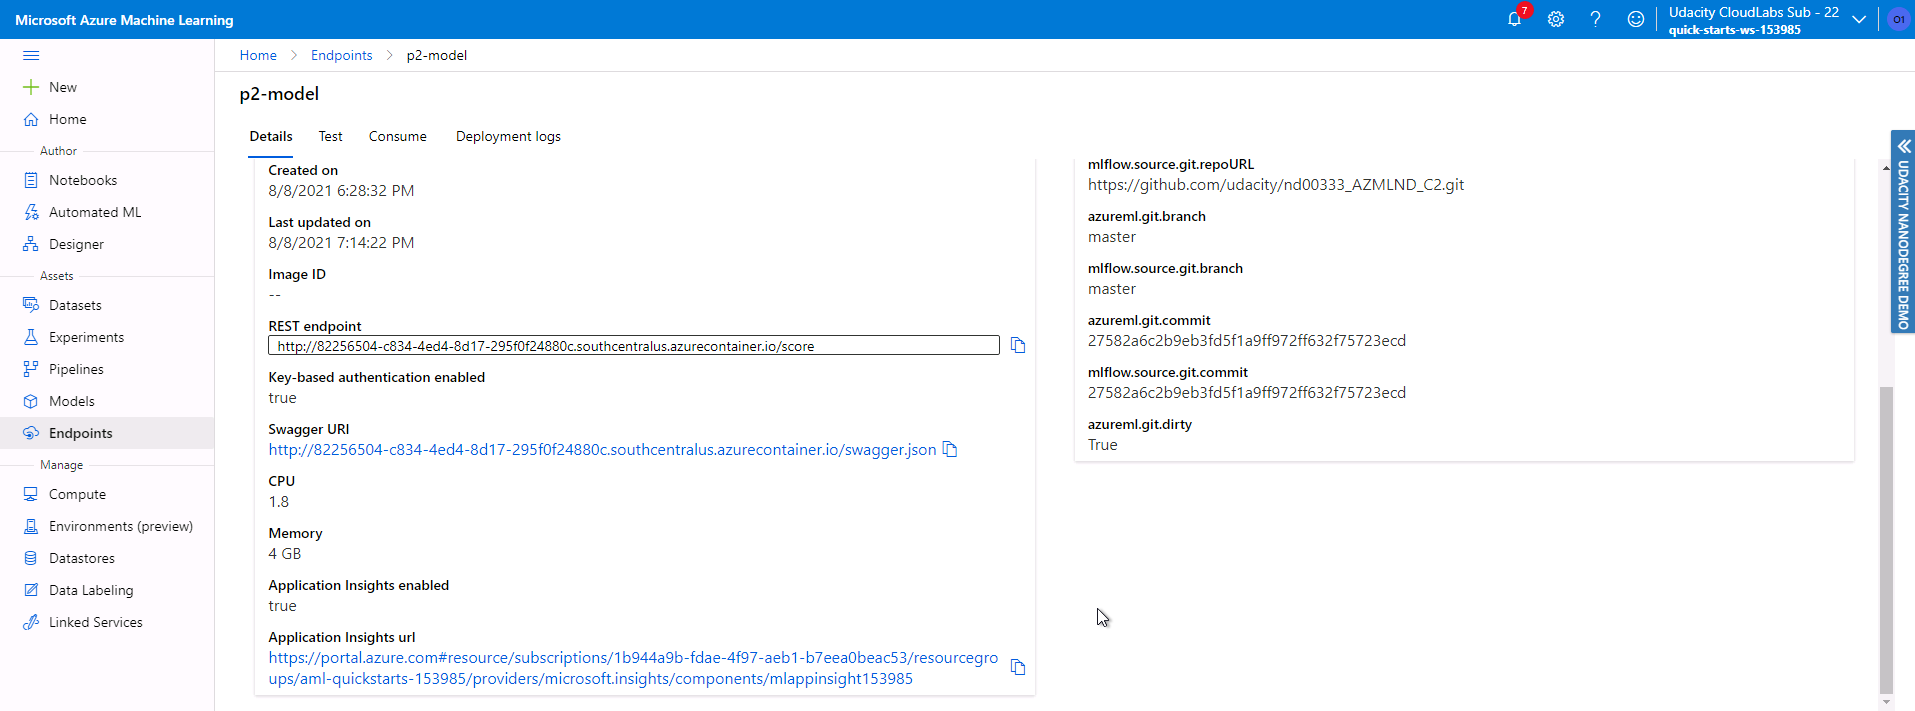Click the Models cube icon
The image size is (1915, 711).
coord(31,401)
